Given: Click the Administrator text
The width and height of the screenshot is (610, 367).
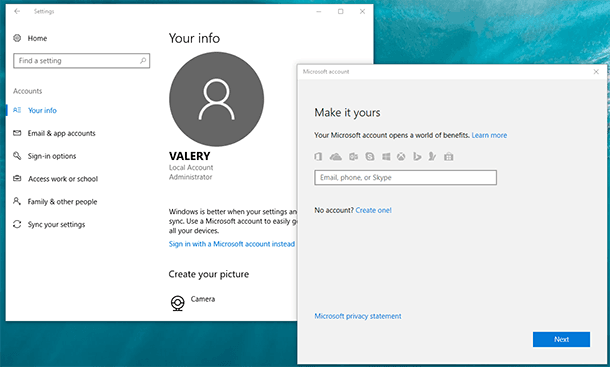Looking at the screenshot, I should click(x=191, y=177).
